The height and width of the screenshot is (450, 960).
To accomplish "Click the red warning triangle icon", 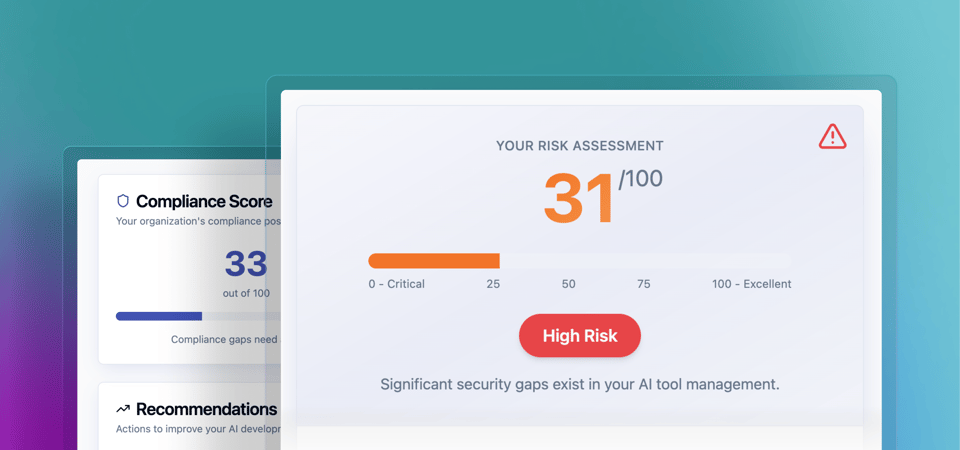I will 832,137.
